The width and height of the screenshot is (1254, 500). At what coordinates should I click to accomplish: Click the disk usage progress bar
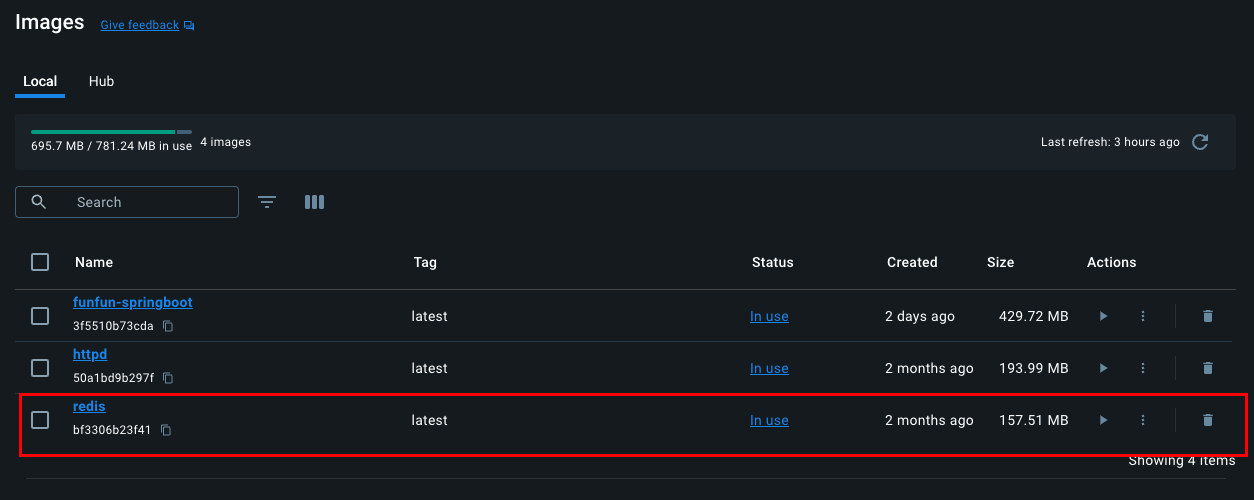pyautogui.click(x=111, y=131)
